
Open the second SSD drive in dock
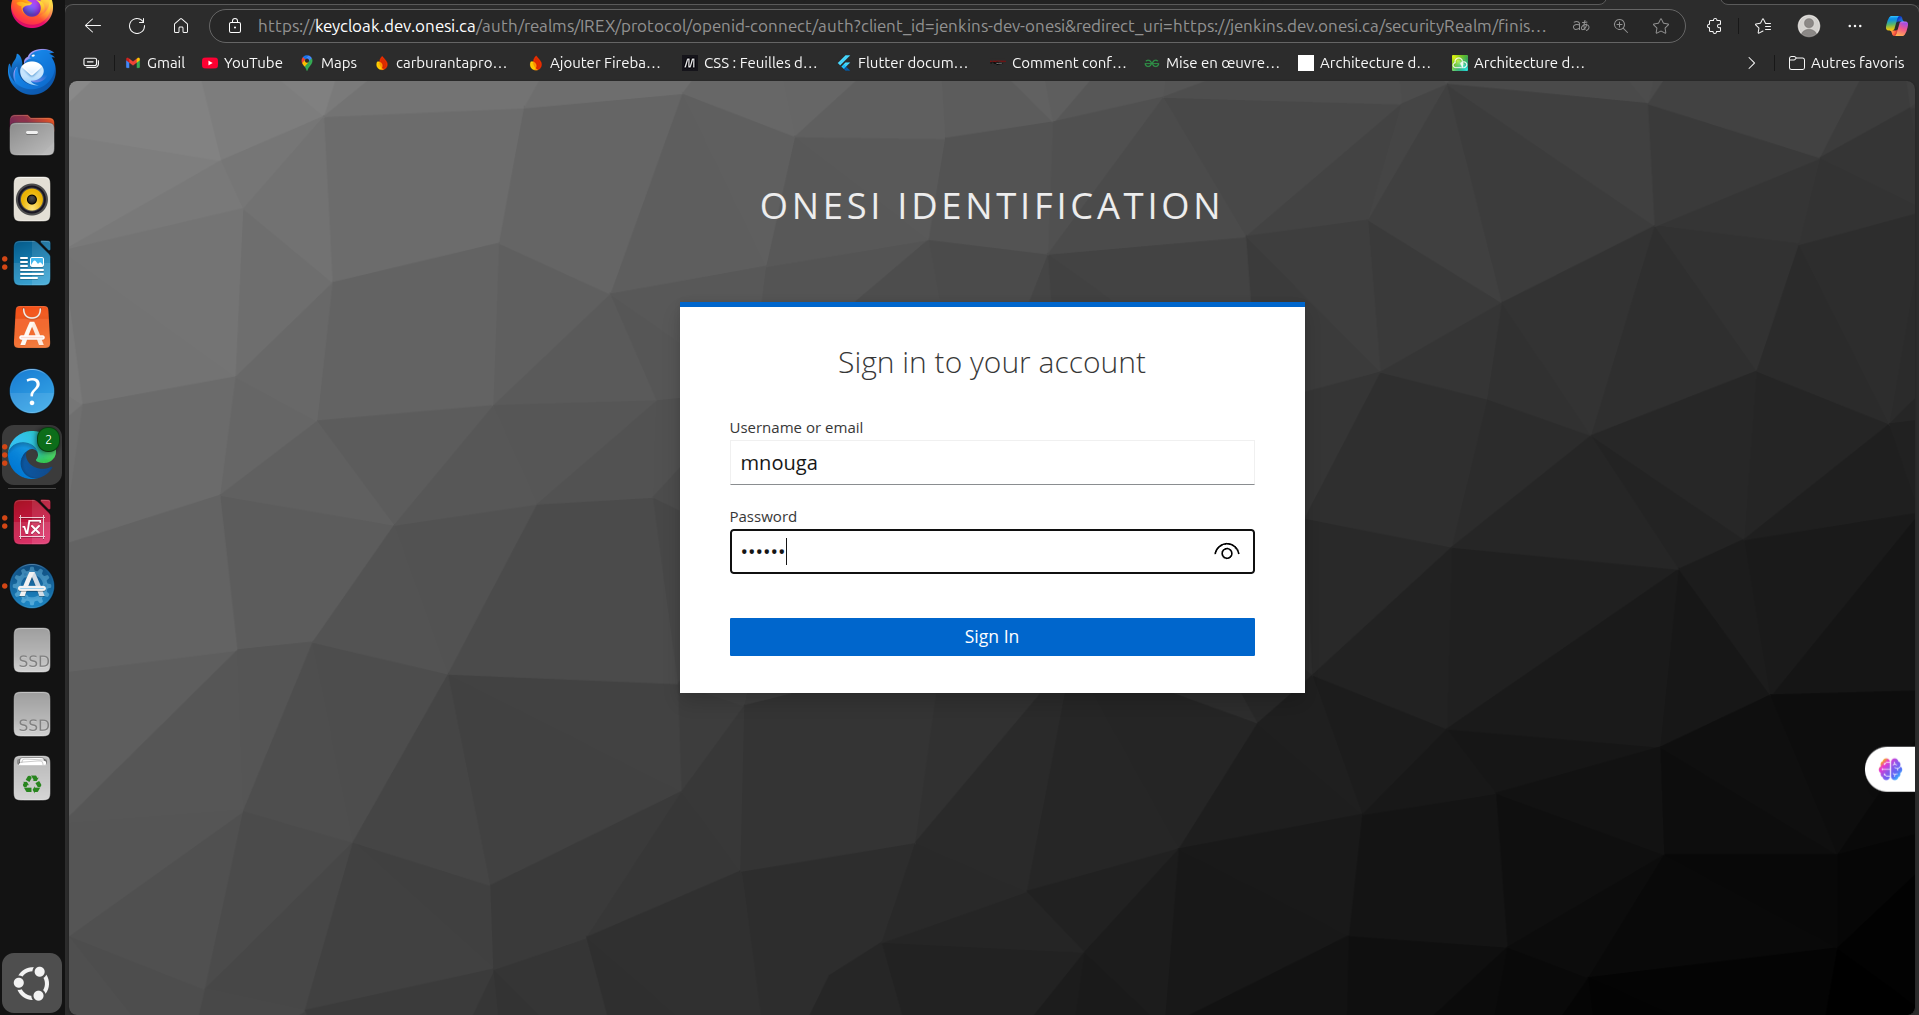click(x=32, y=715)
